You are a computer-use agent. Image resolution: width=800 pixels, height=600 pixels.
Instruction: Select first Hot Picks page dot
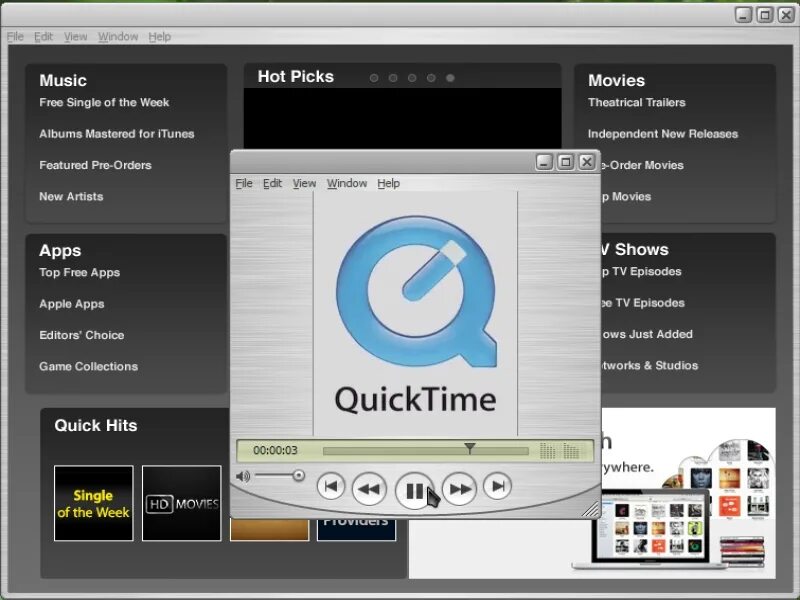click(x=374, y=78)
